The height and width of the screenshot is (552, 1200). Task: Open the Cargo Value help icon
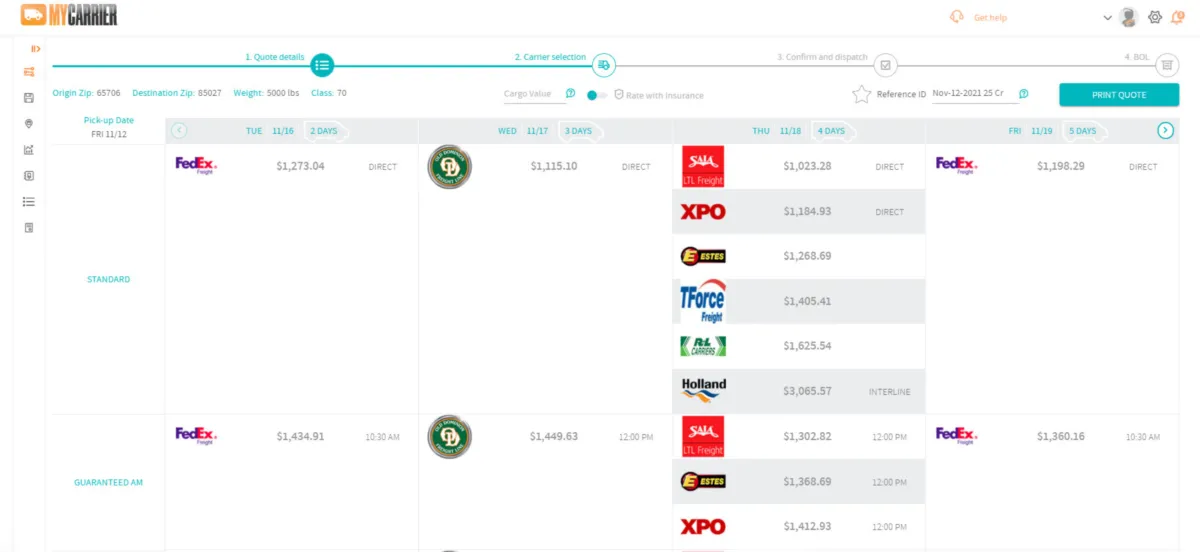point(570,93)
